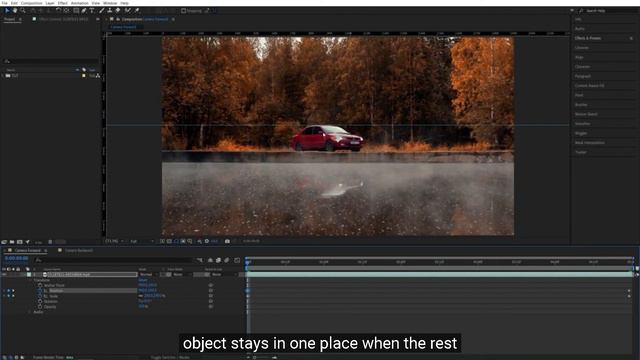Reset Transform properties via Reset link
This screenshot has height=360, width=640.
[143, 280]
